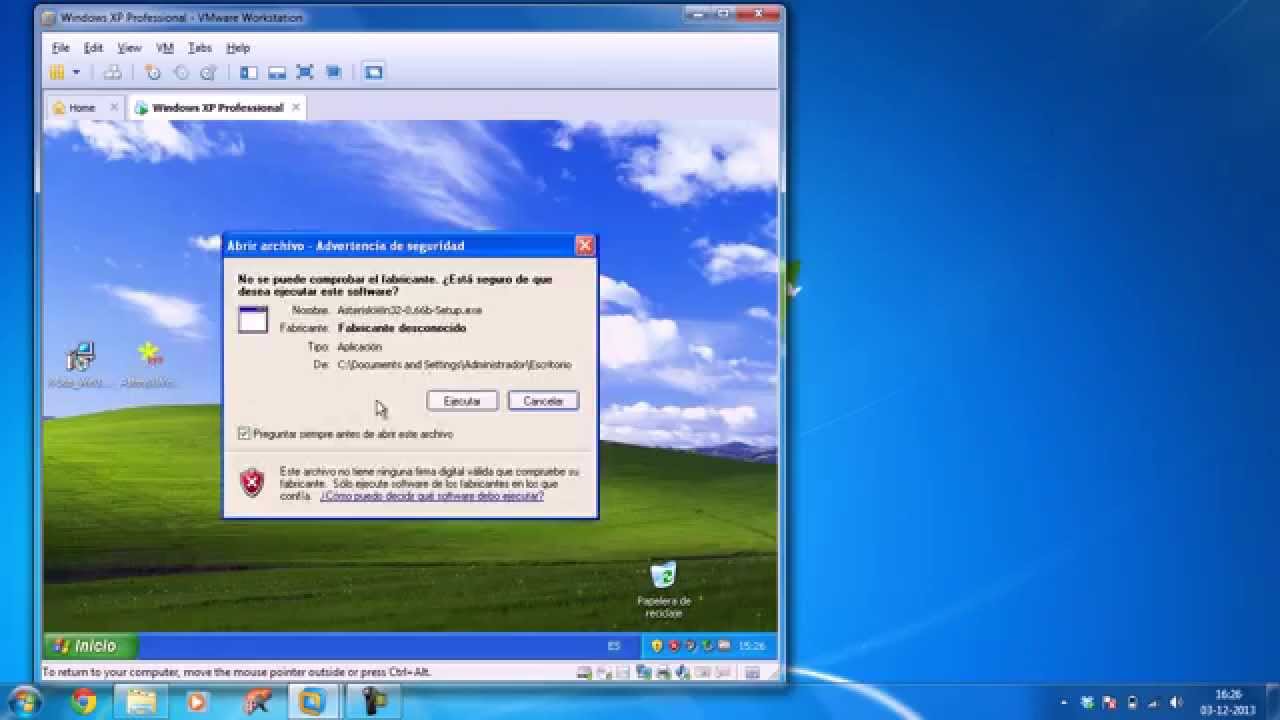Viewport: 1280px width, 720px height.
Task: Show hidden tray icons arrow in Windows 7
Action: coord(1062,702)
